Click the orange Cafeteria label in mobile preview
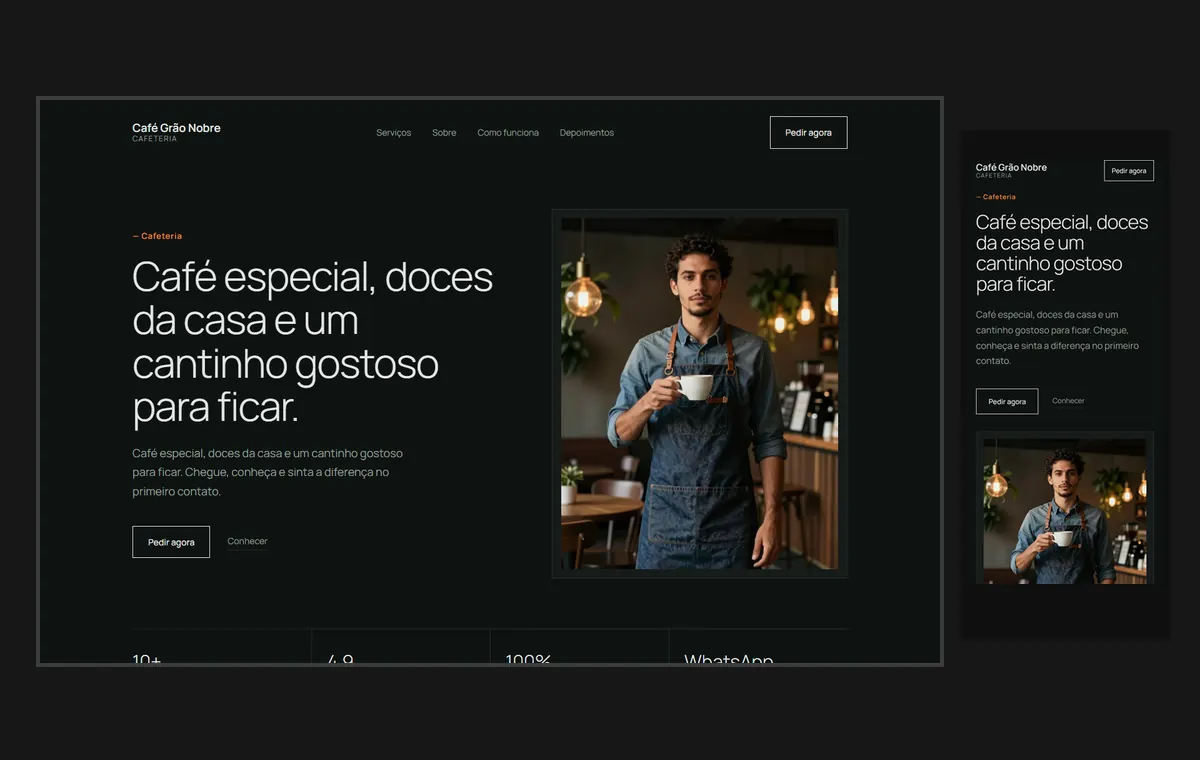1200x760 pixels. tap(996, 197)
